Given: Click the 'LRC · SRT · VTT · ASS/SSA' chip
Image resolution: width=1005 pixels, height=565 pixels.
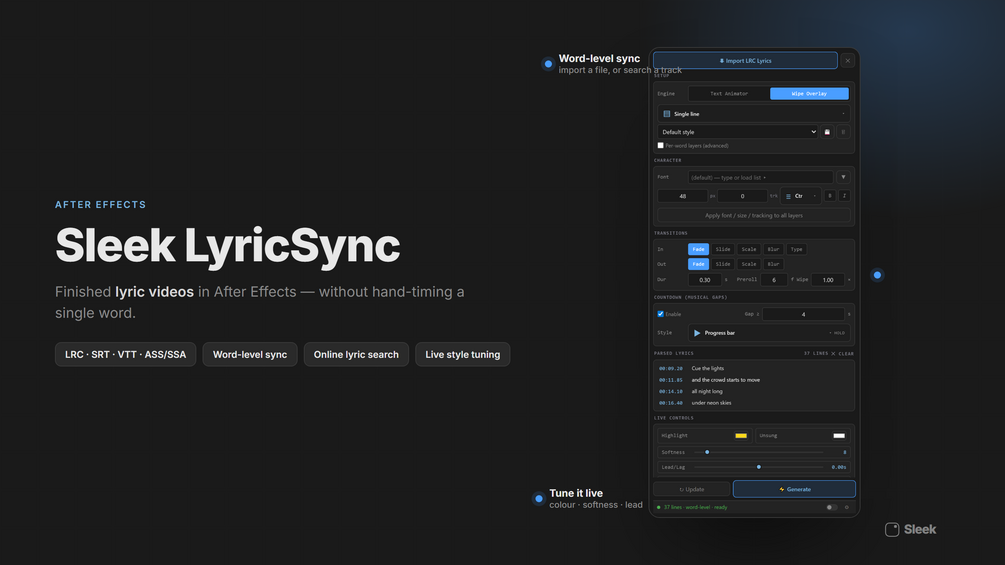Looking at the screenshot, I should 126,354.
